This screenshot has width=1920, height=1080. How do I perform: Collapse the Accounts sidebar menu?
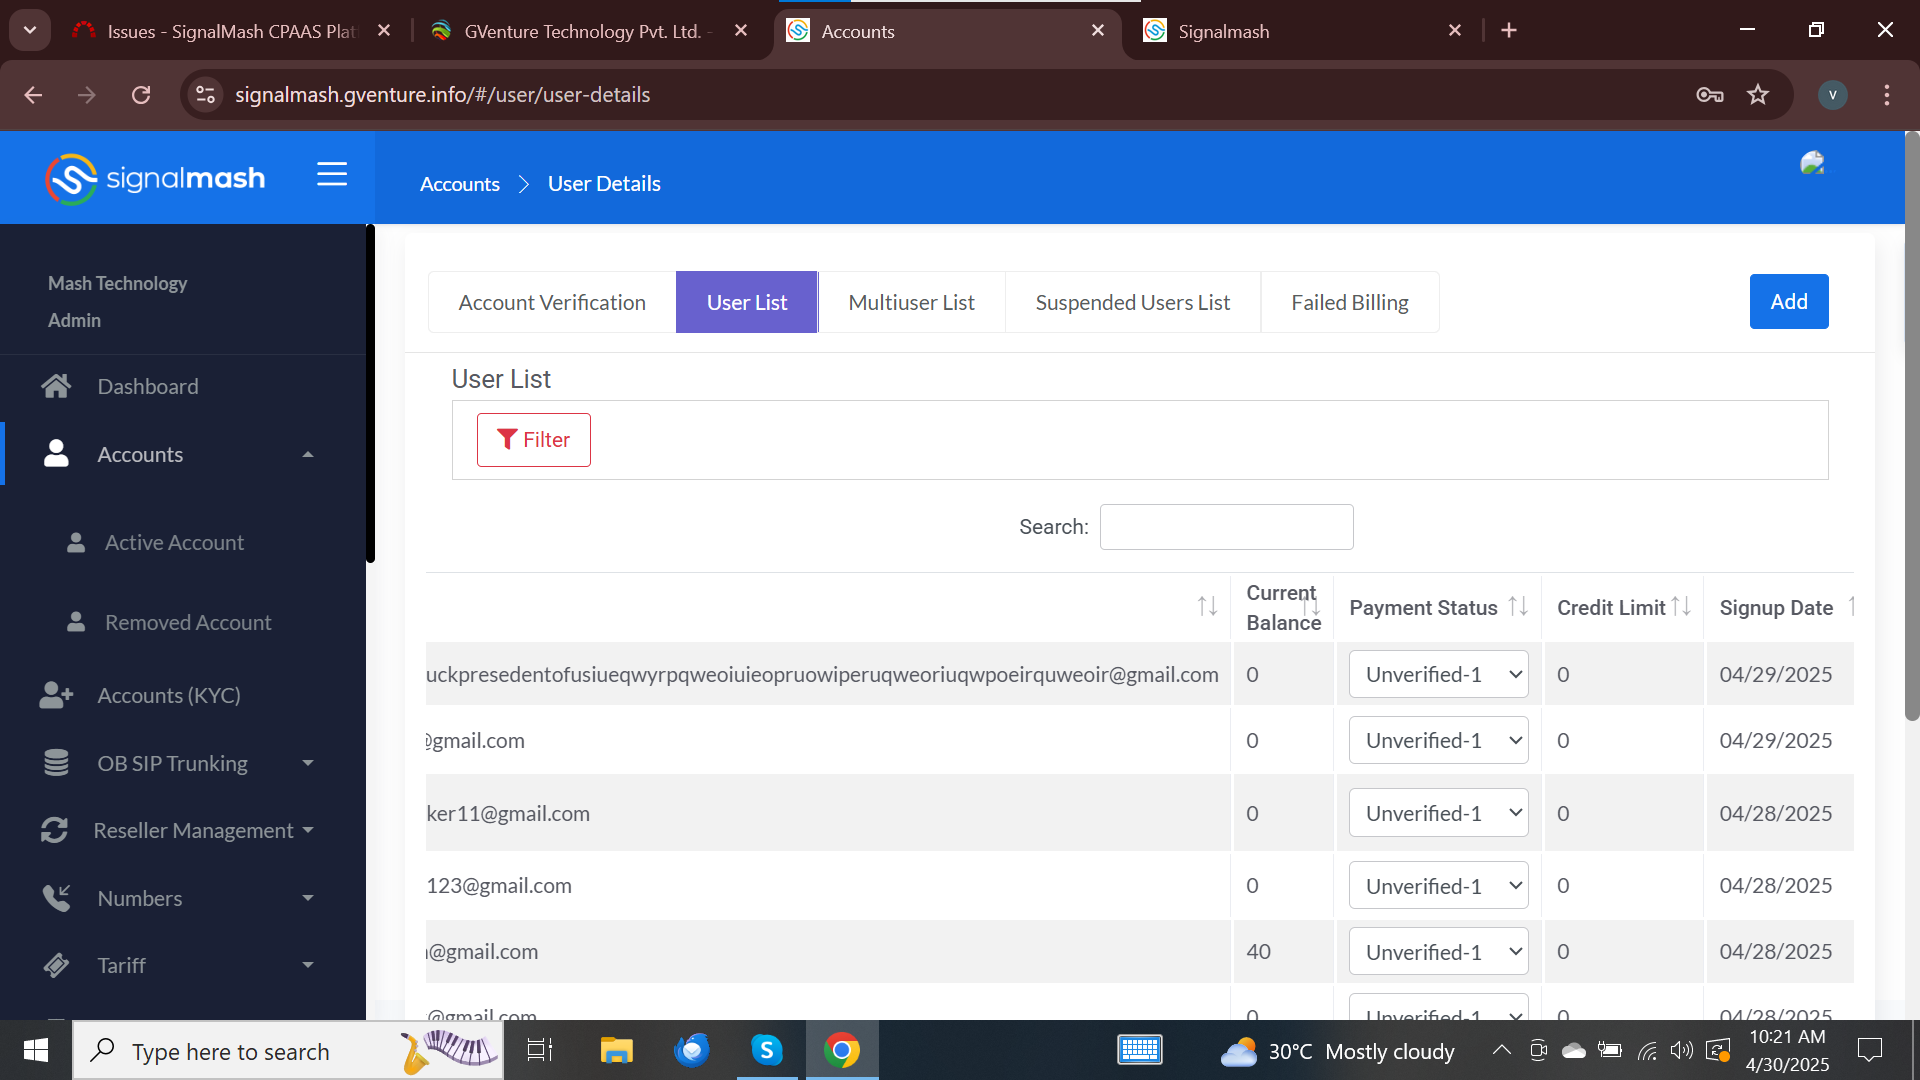tap(308, 455)
